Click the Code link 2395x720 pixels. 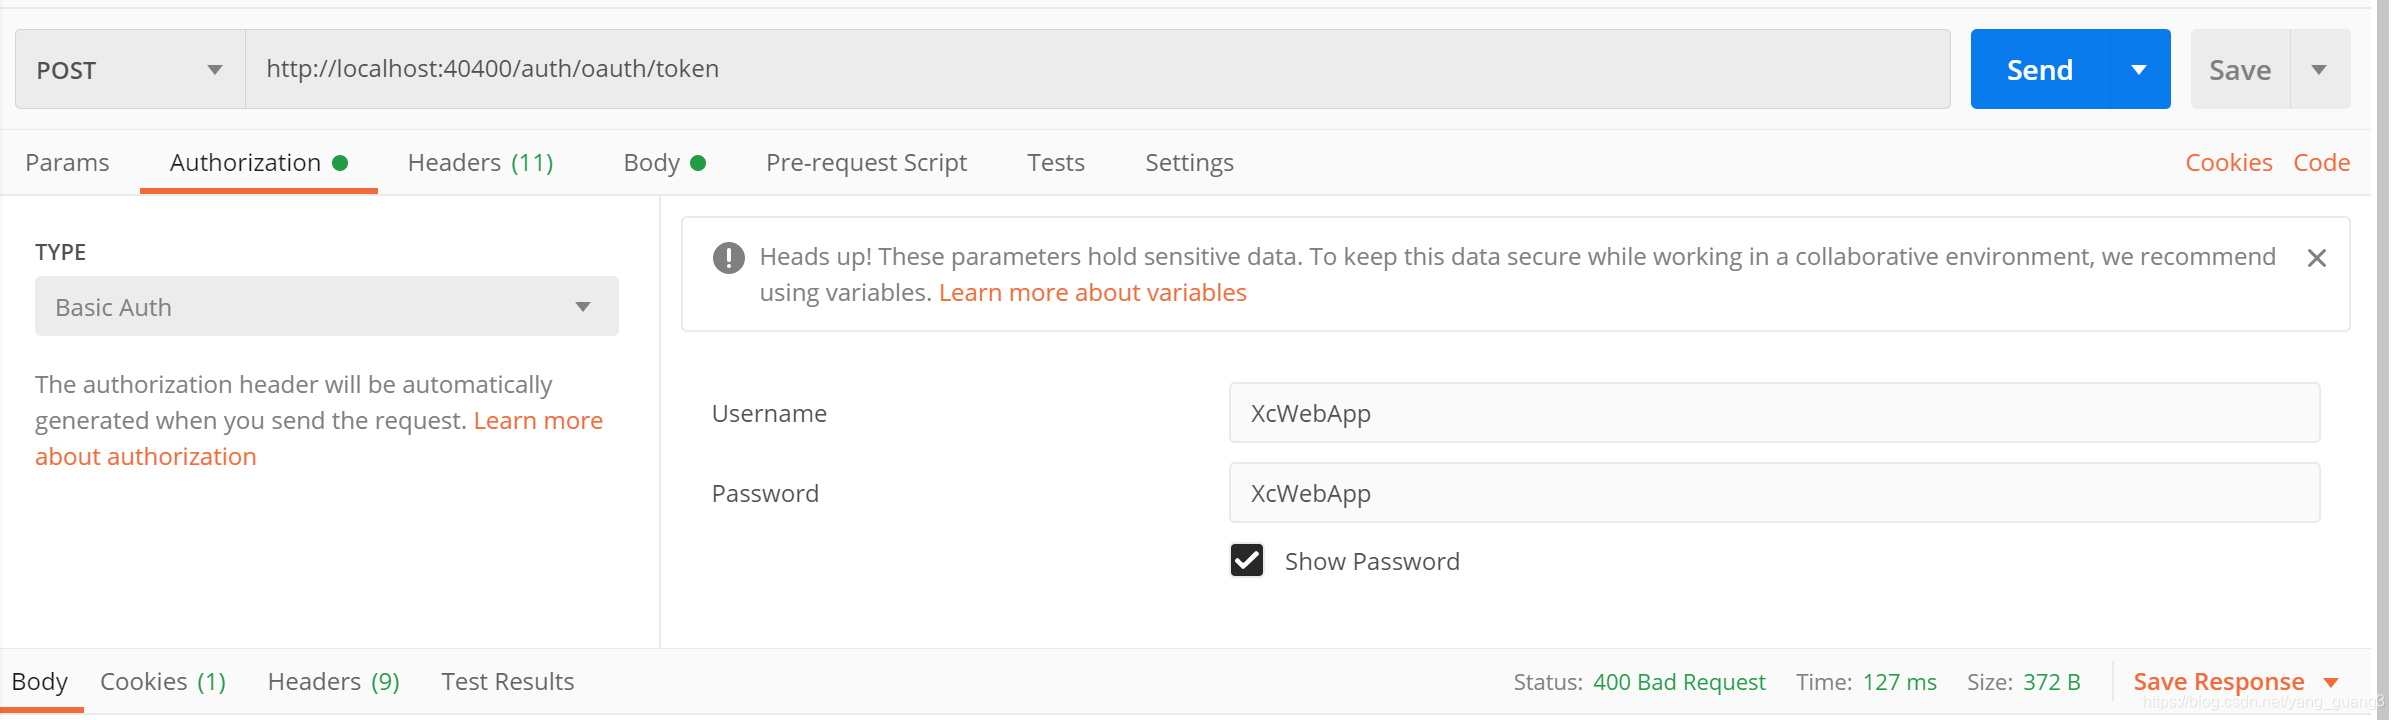coord(2321,163)
